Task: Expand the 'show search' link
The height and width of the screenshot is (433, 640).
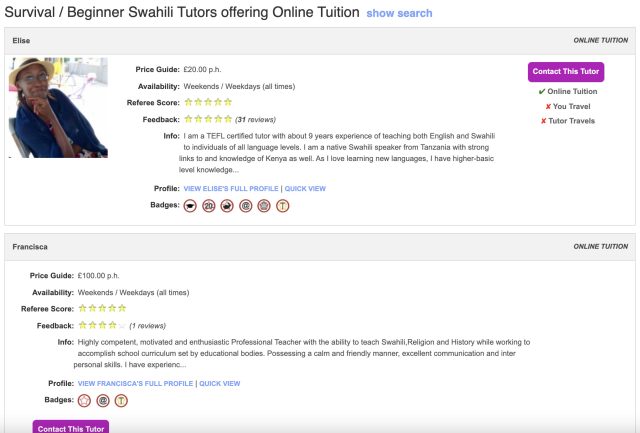Action: (x=399, y=13)
